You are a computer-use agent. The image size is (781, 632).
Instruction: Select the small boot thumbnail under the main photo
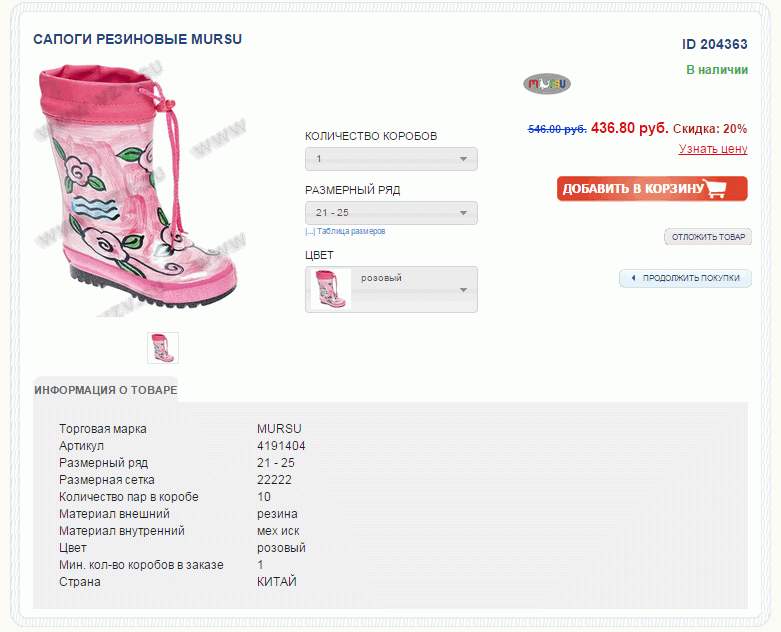[x=163, y=348]
